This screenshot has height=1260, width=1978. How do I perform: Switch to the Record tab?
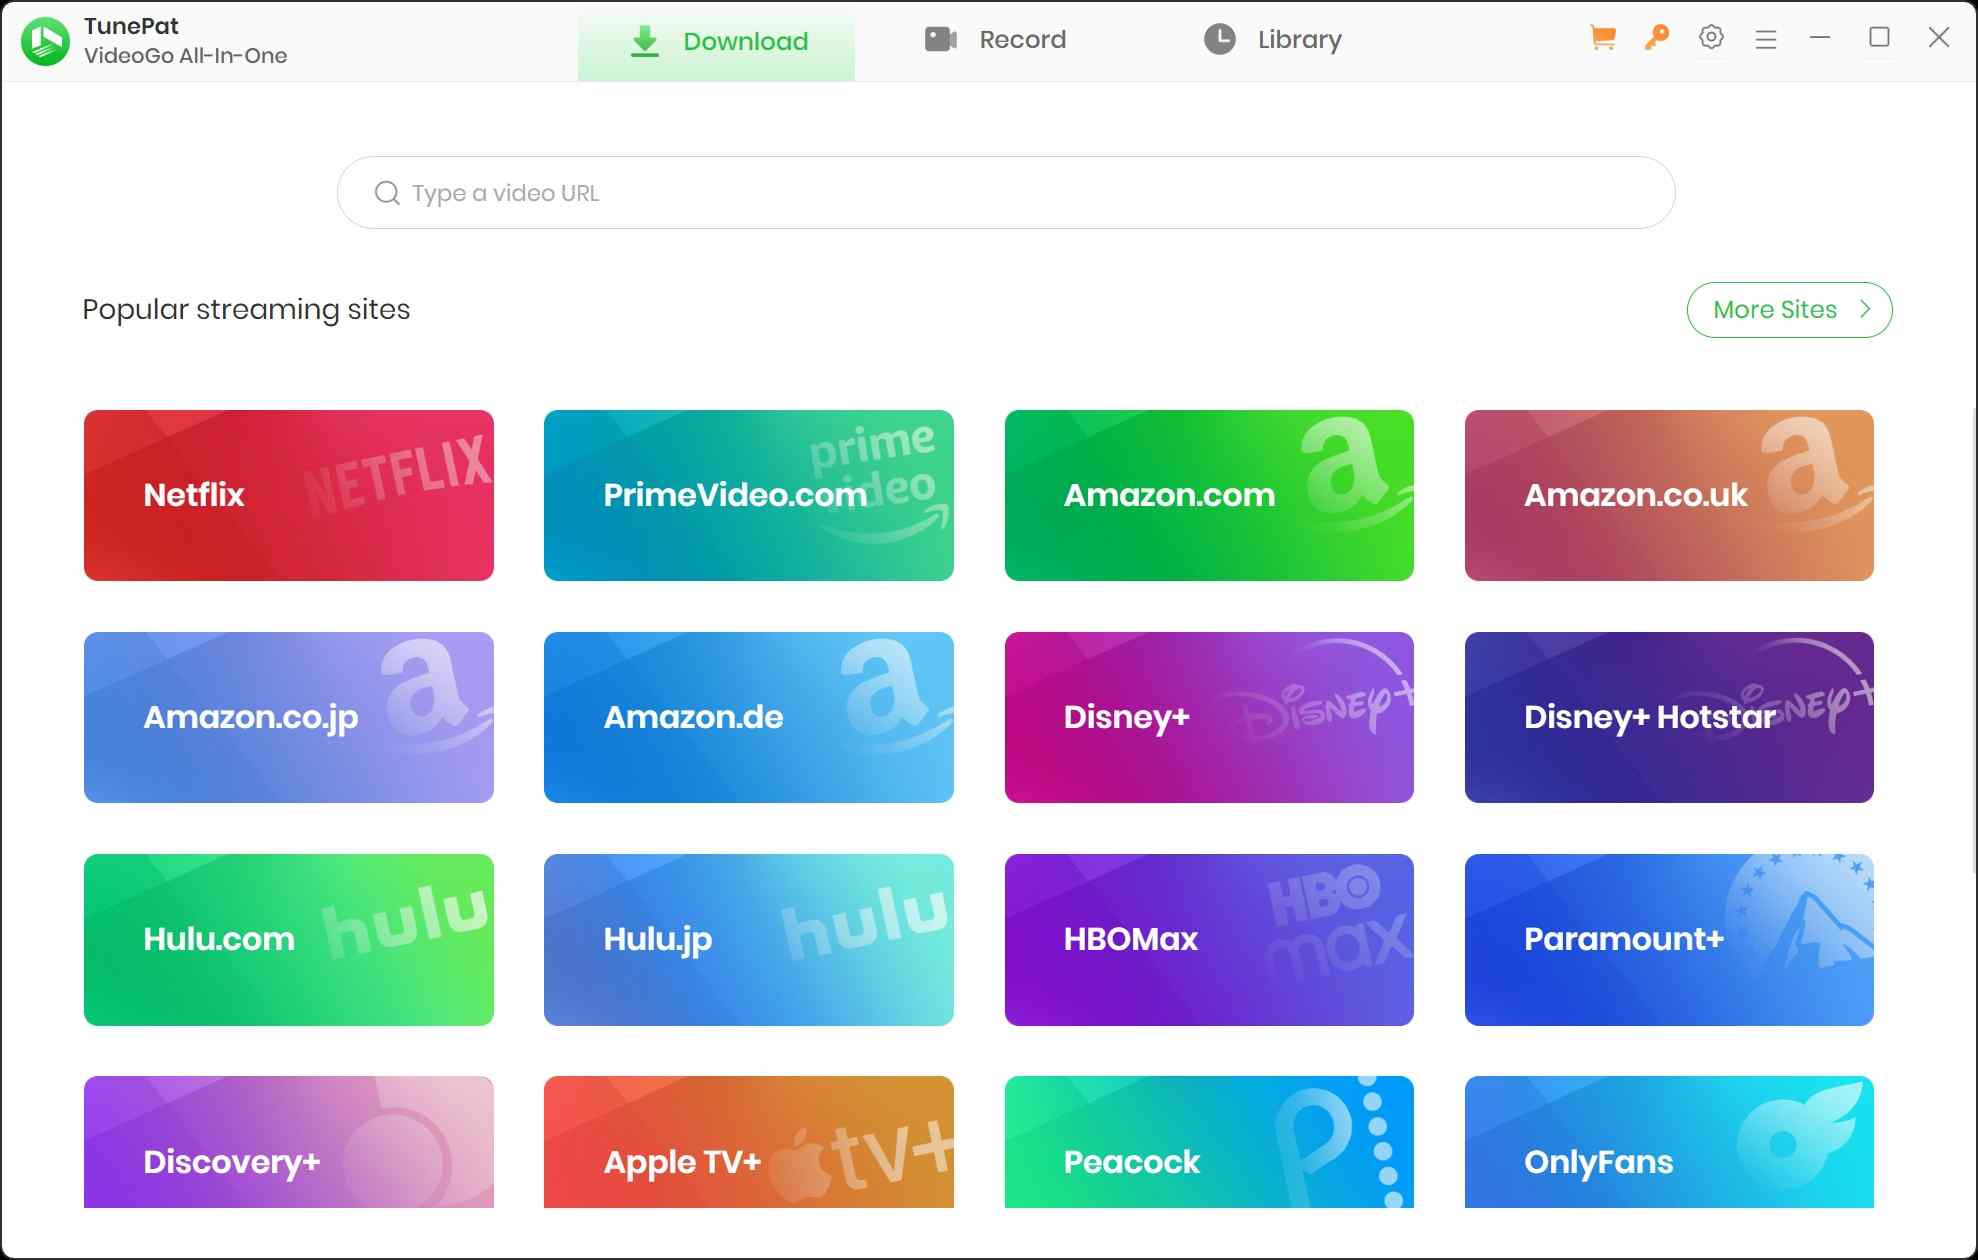(x=1023, y=39)
